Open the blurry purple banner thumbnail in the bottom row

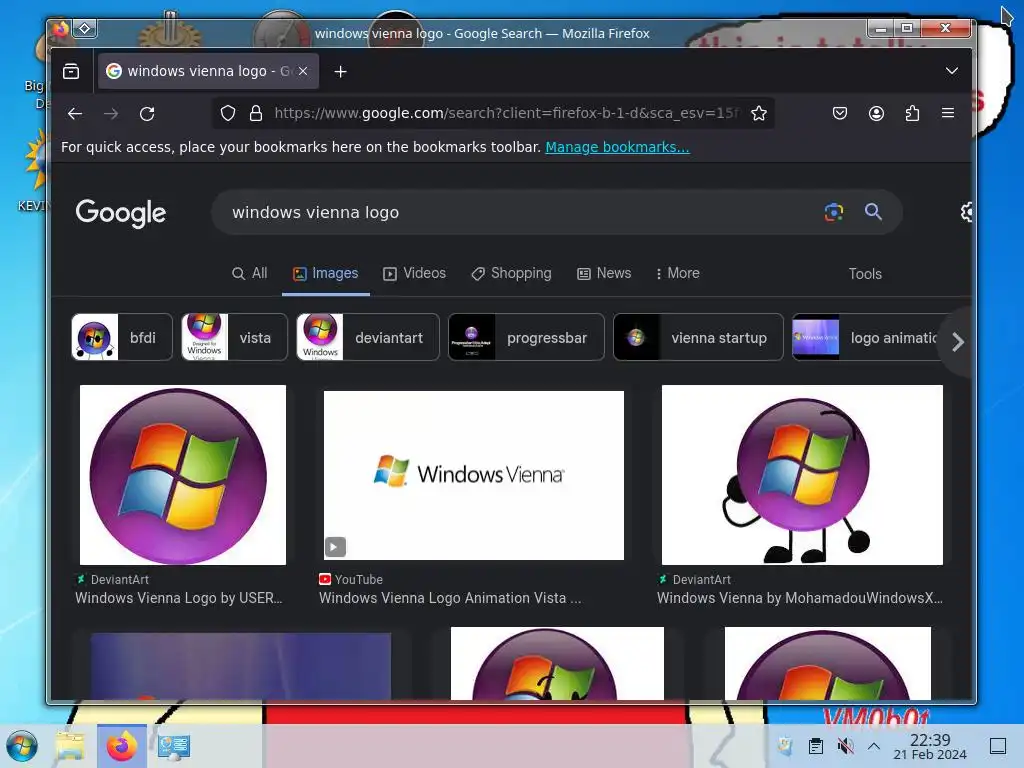coord(240,666)
